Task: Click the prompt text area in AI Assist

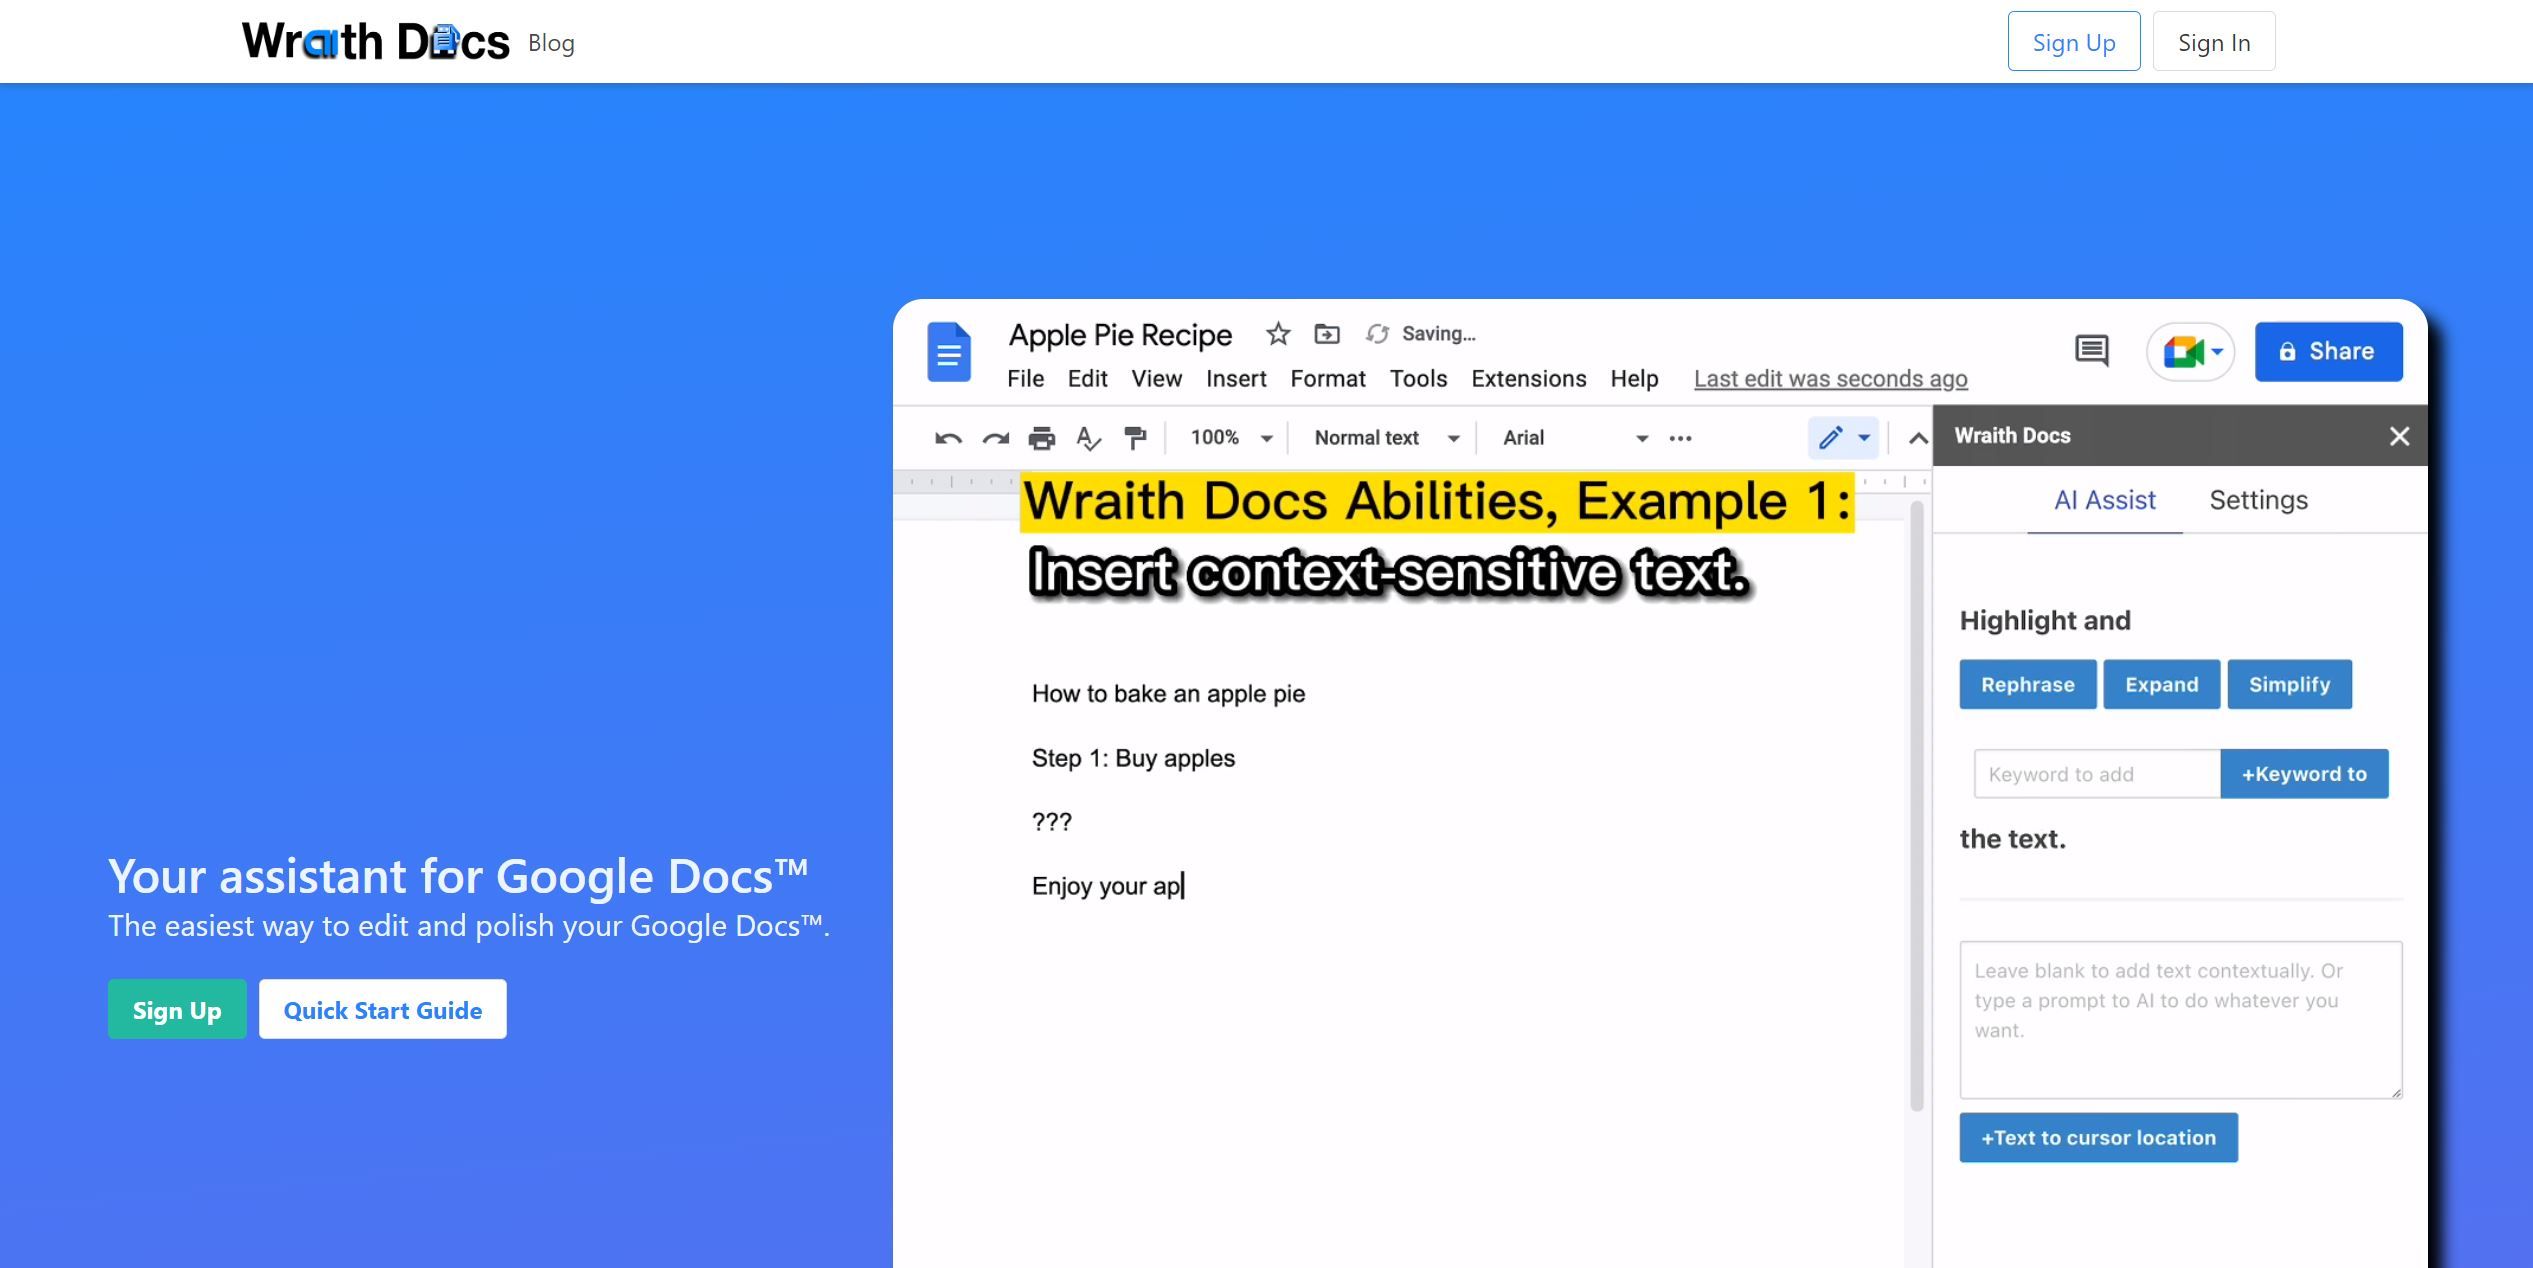Action: [x=2181, y=1019]
